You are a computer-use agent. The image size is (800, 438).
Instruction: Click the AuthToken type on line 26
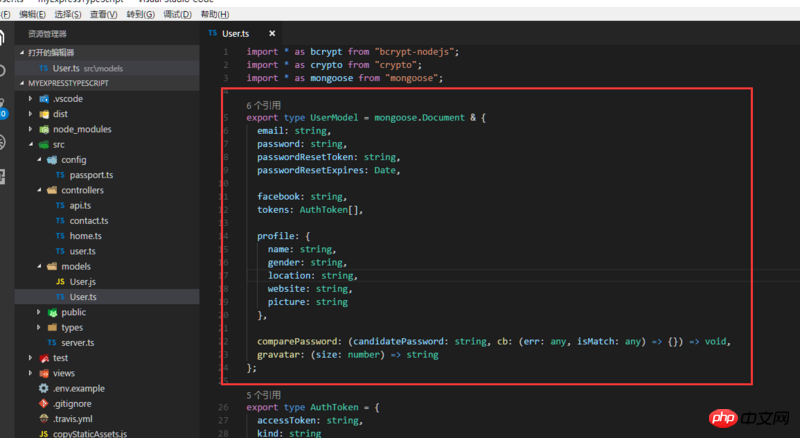pos(334,407)
